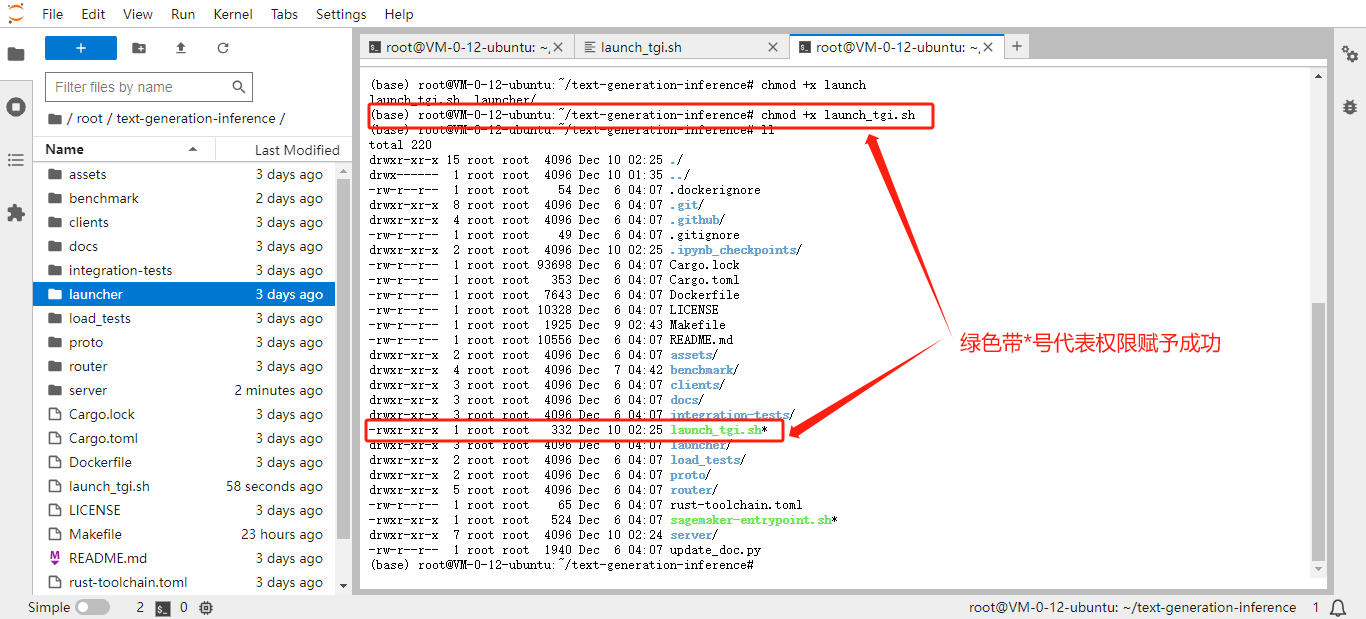Open Running Terminals and Kernels panel

tap(16, 107)
